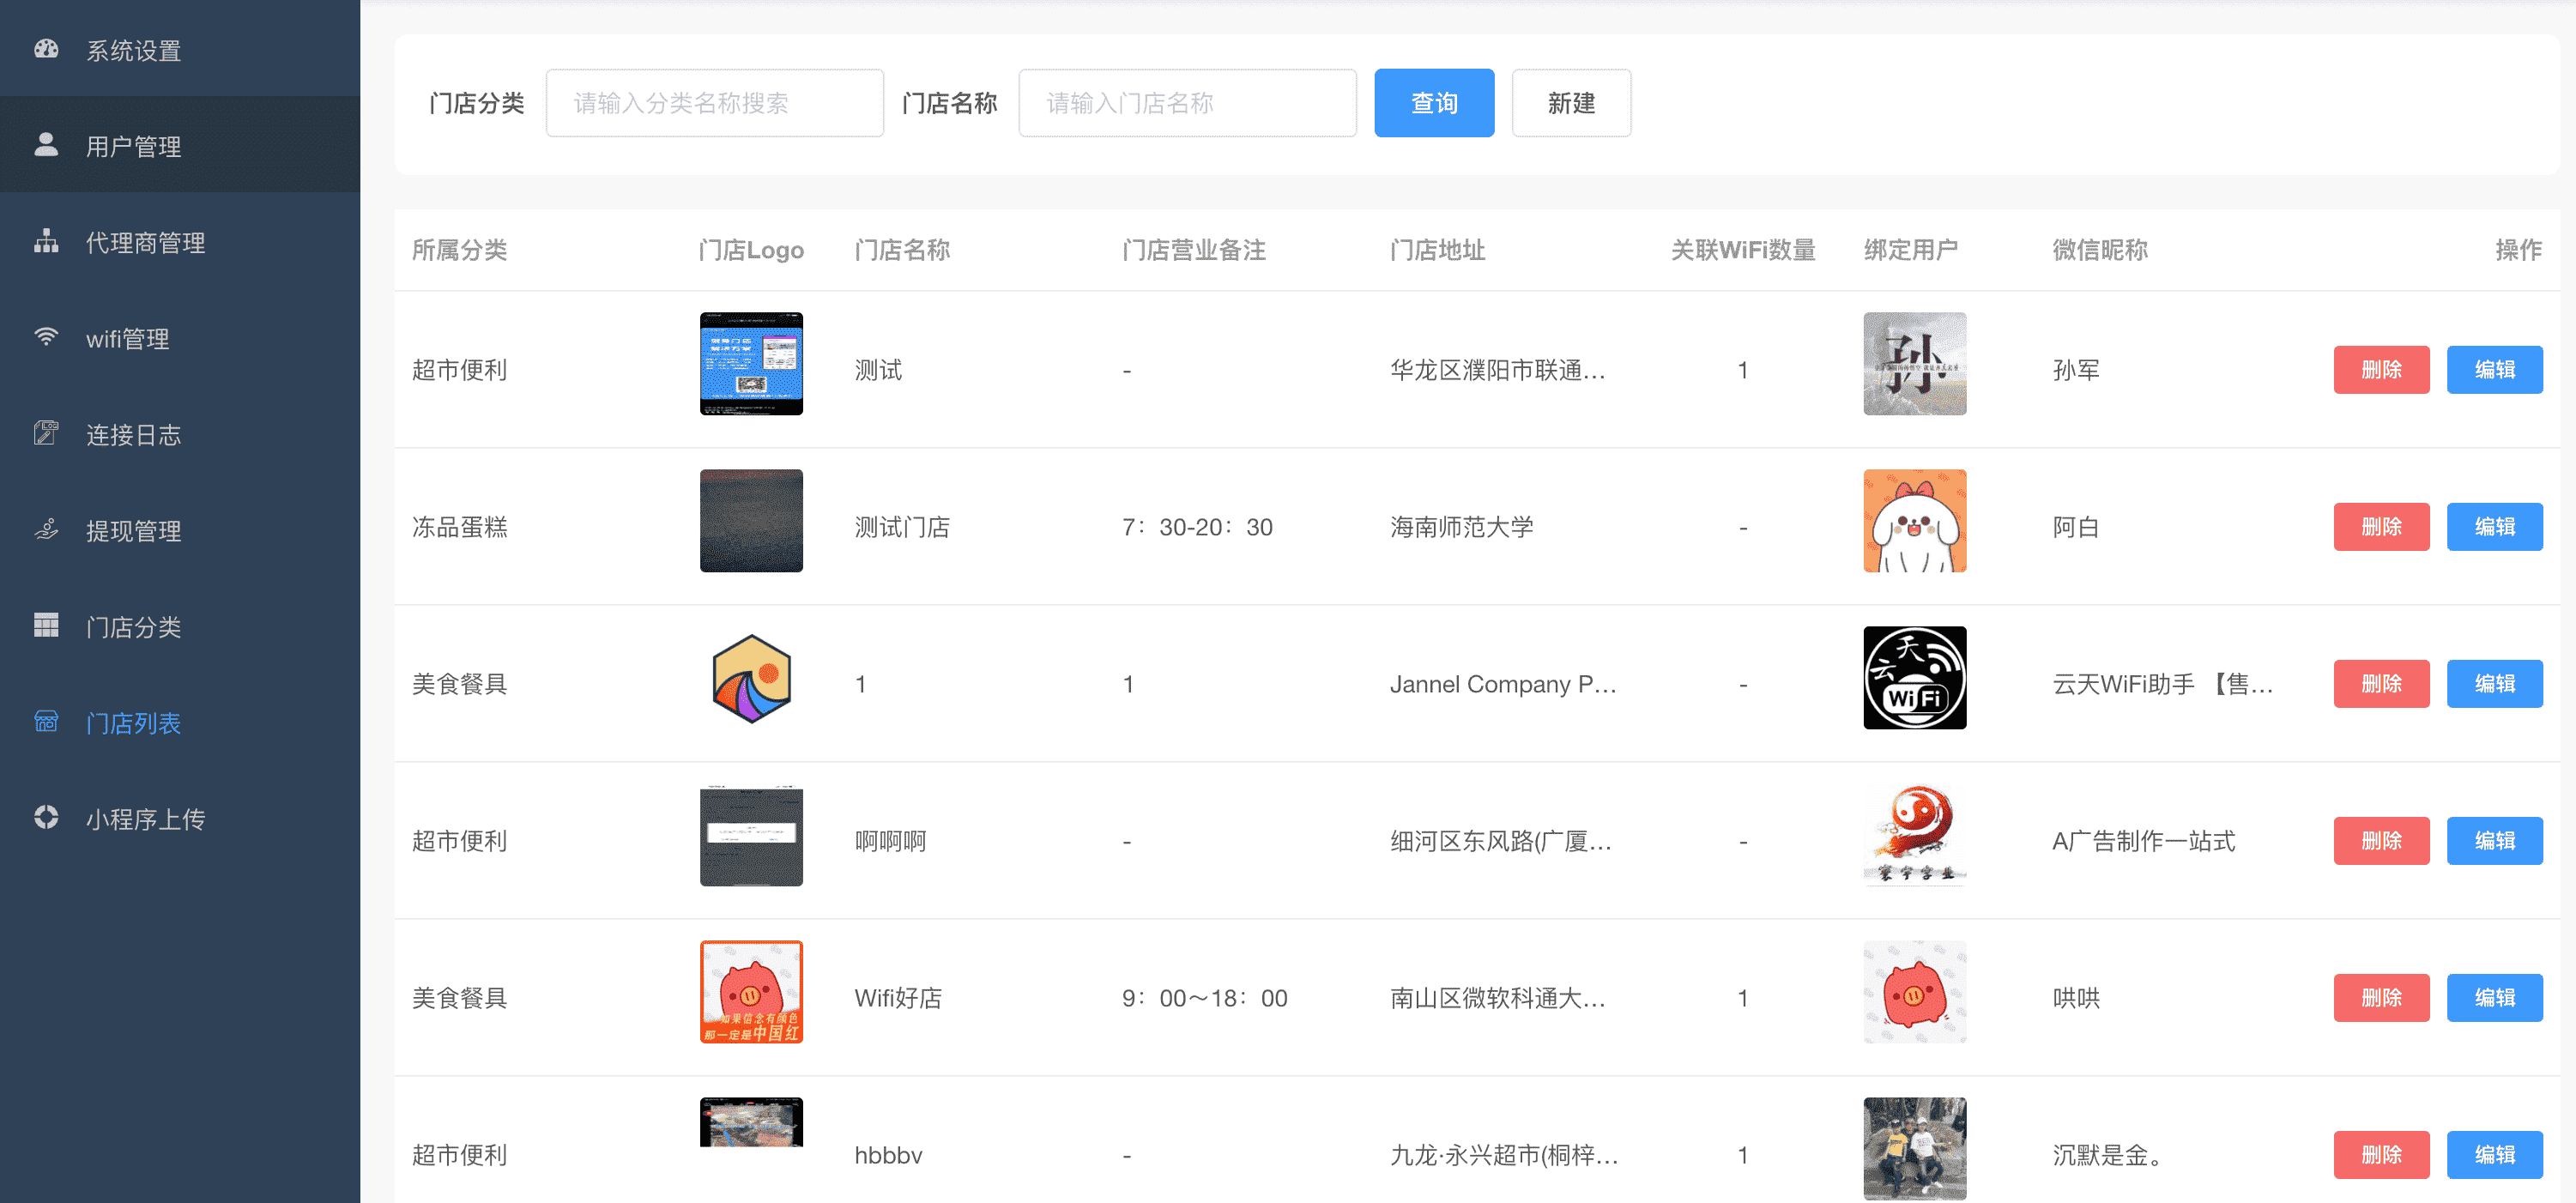Viewport: 2576px width, 1203px height.
Task: Click the 门店名称 column header
Action: coord(902,250)
